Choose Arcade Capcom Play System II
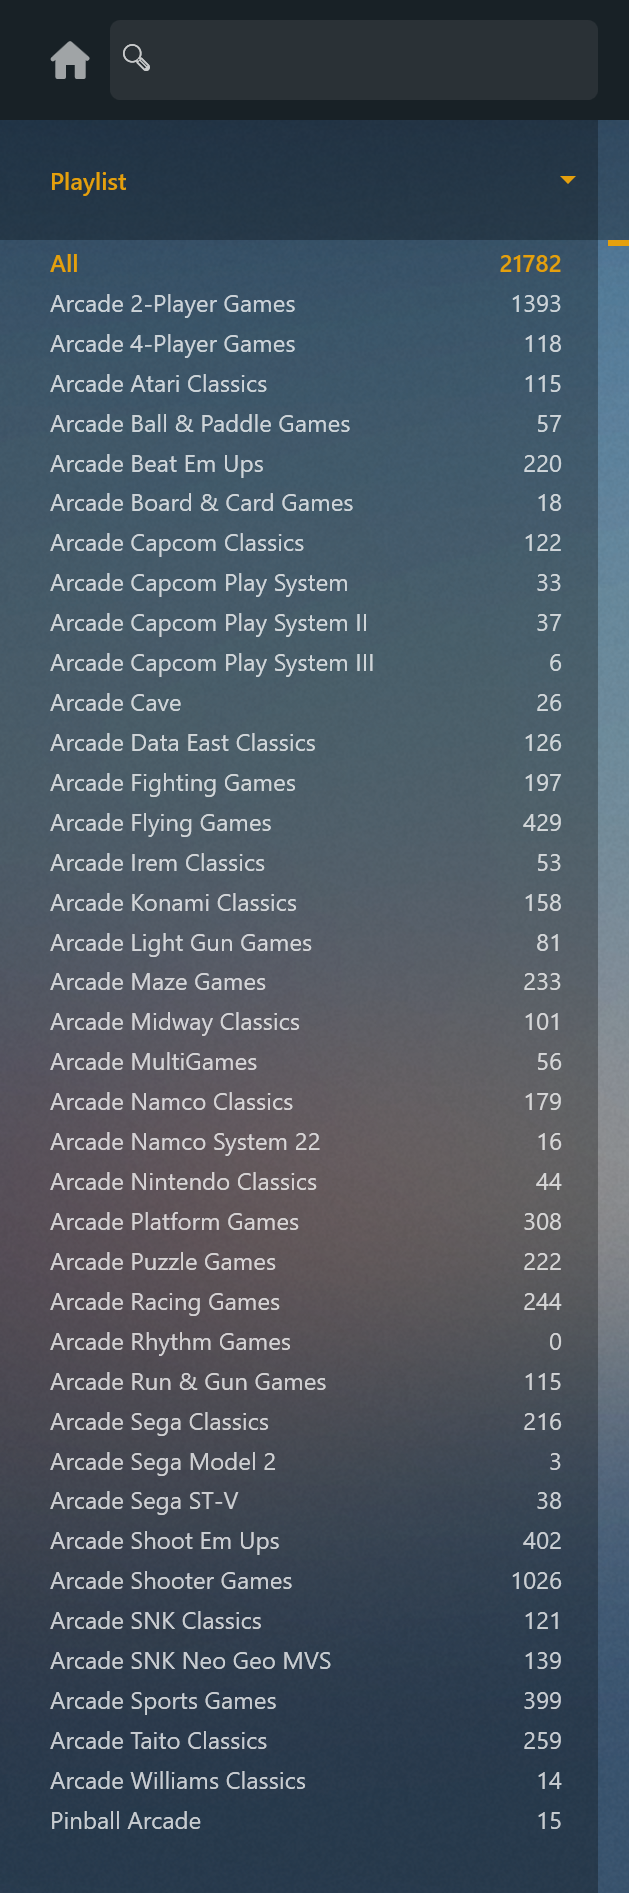Screen dimensions: 629x1893 209,623
